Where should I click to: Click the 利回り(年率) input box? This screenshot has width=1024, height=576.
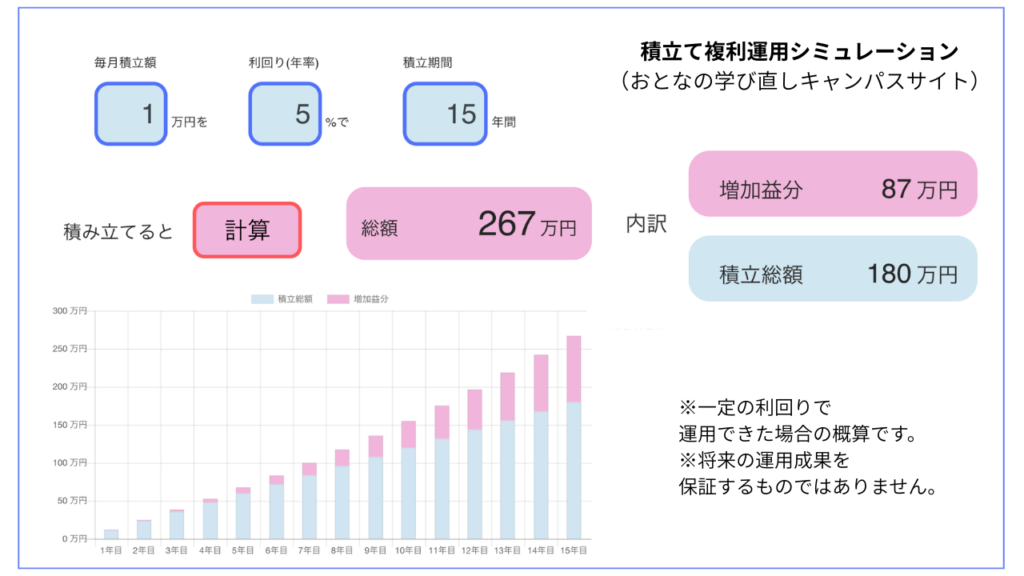coord(285,114)
